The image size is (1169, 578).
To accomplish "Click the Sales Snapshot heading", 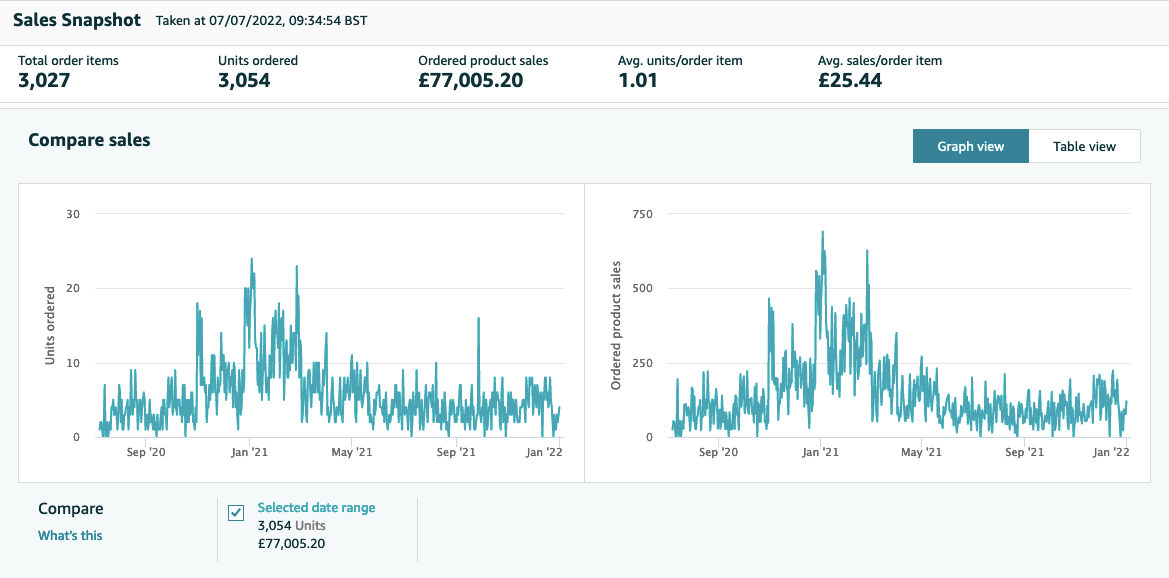I will click(76, 20).
